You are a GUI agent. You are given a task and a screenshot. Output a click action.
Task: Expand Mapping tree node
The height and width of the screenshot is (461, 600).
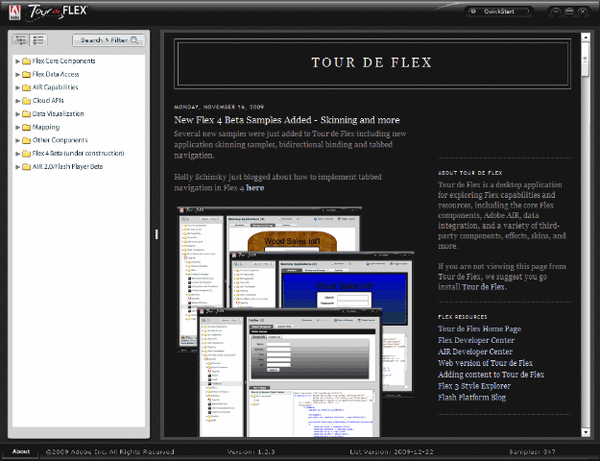point(18,127)
